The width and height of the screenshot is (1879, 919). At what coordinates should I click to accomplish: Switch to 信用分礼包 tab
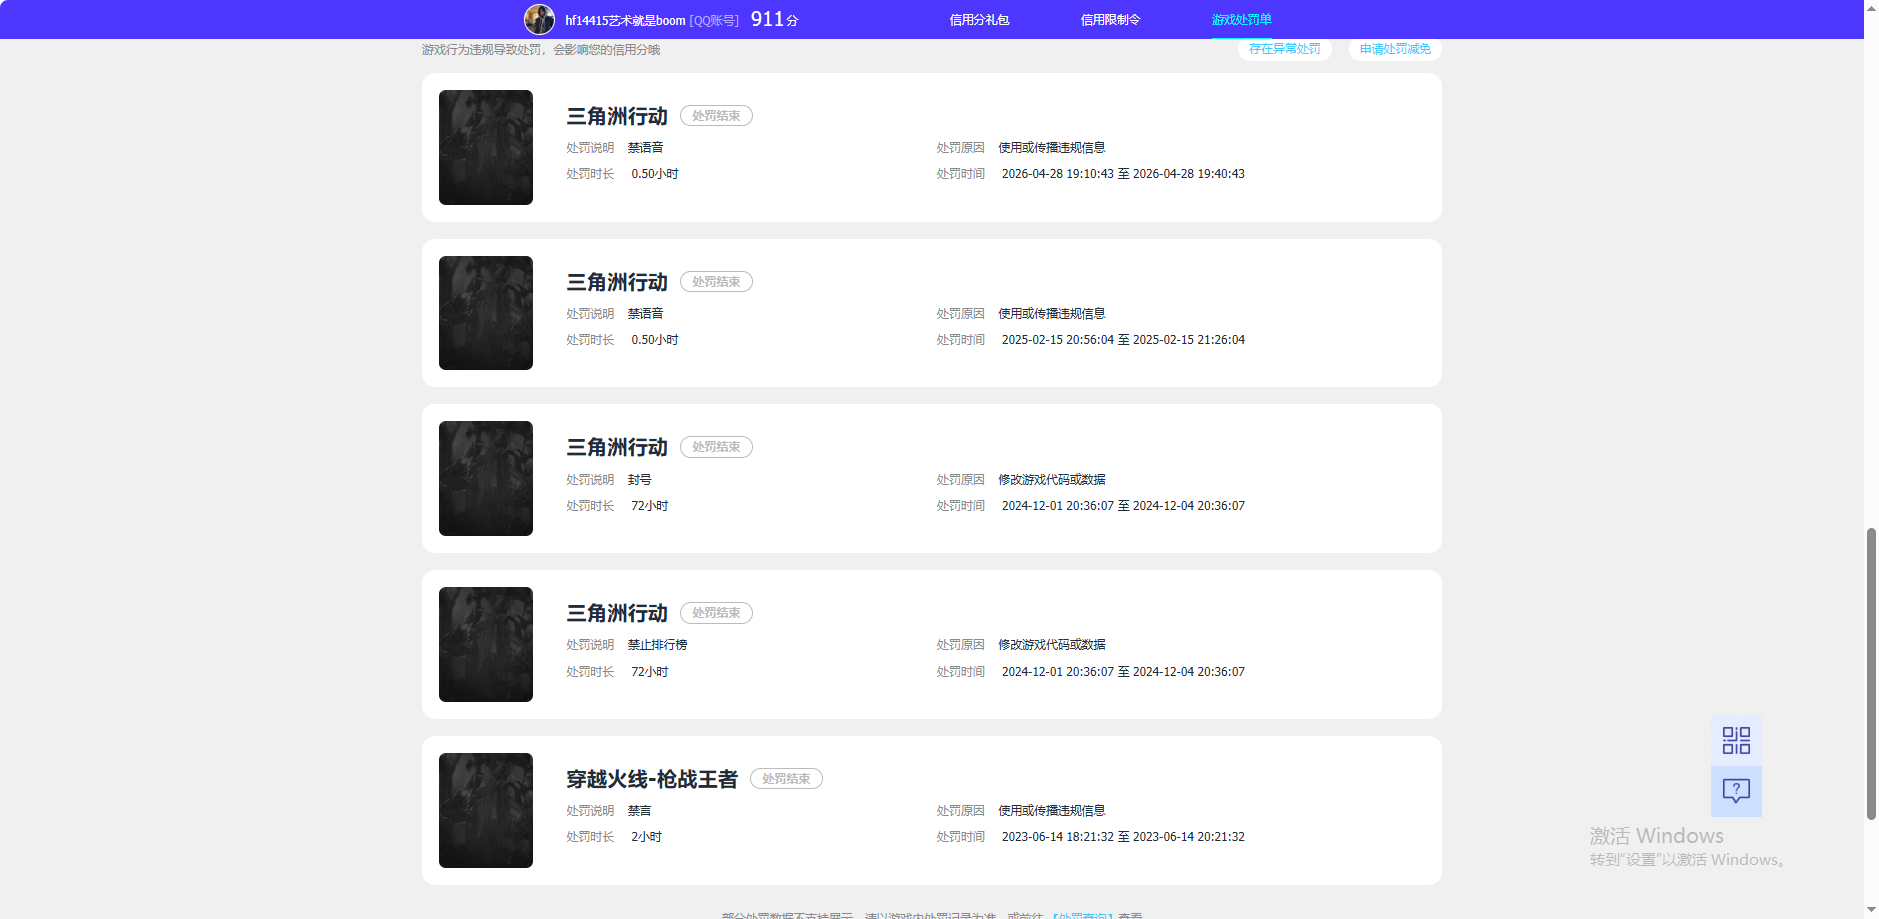click(x=979, y=20)
